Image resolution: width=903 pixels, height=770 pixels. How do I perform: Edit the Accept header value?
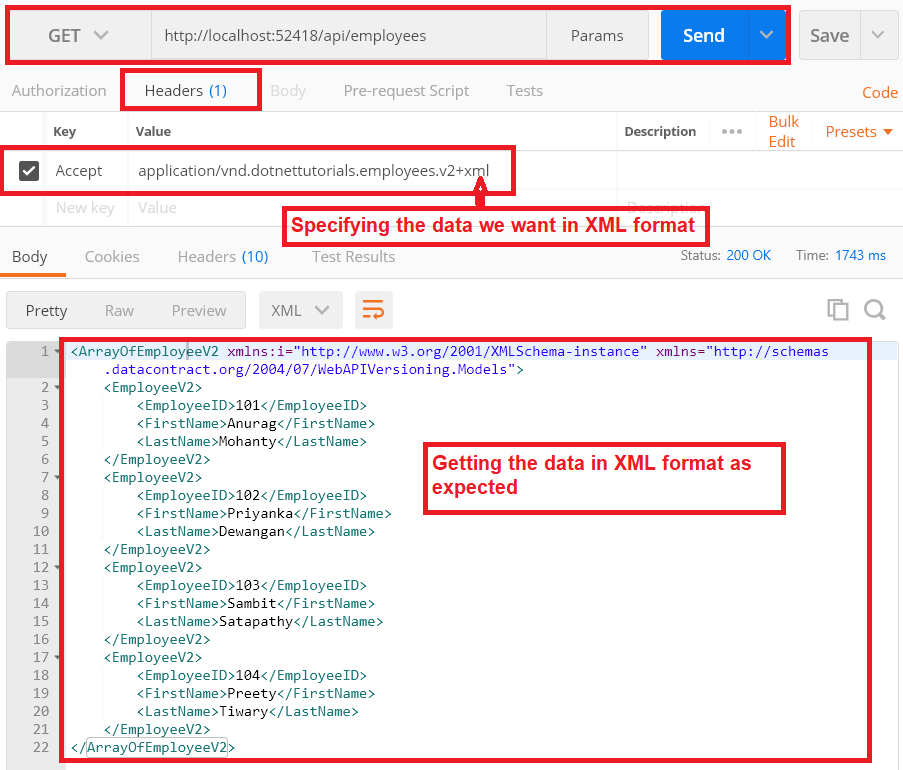click(x=314, y=171)
